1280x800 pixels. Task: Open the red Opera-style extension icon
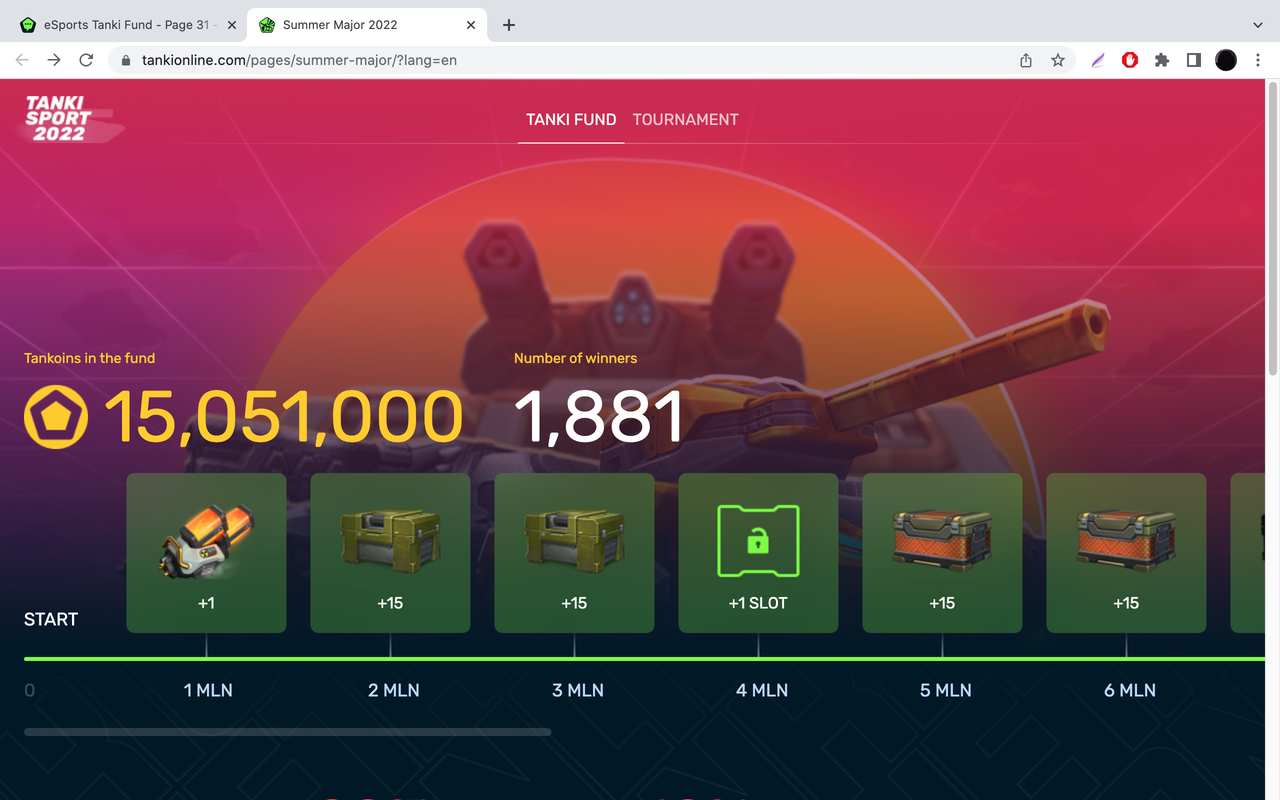[1130, 60]
